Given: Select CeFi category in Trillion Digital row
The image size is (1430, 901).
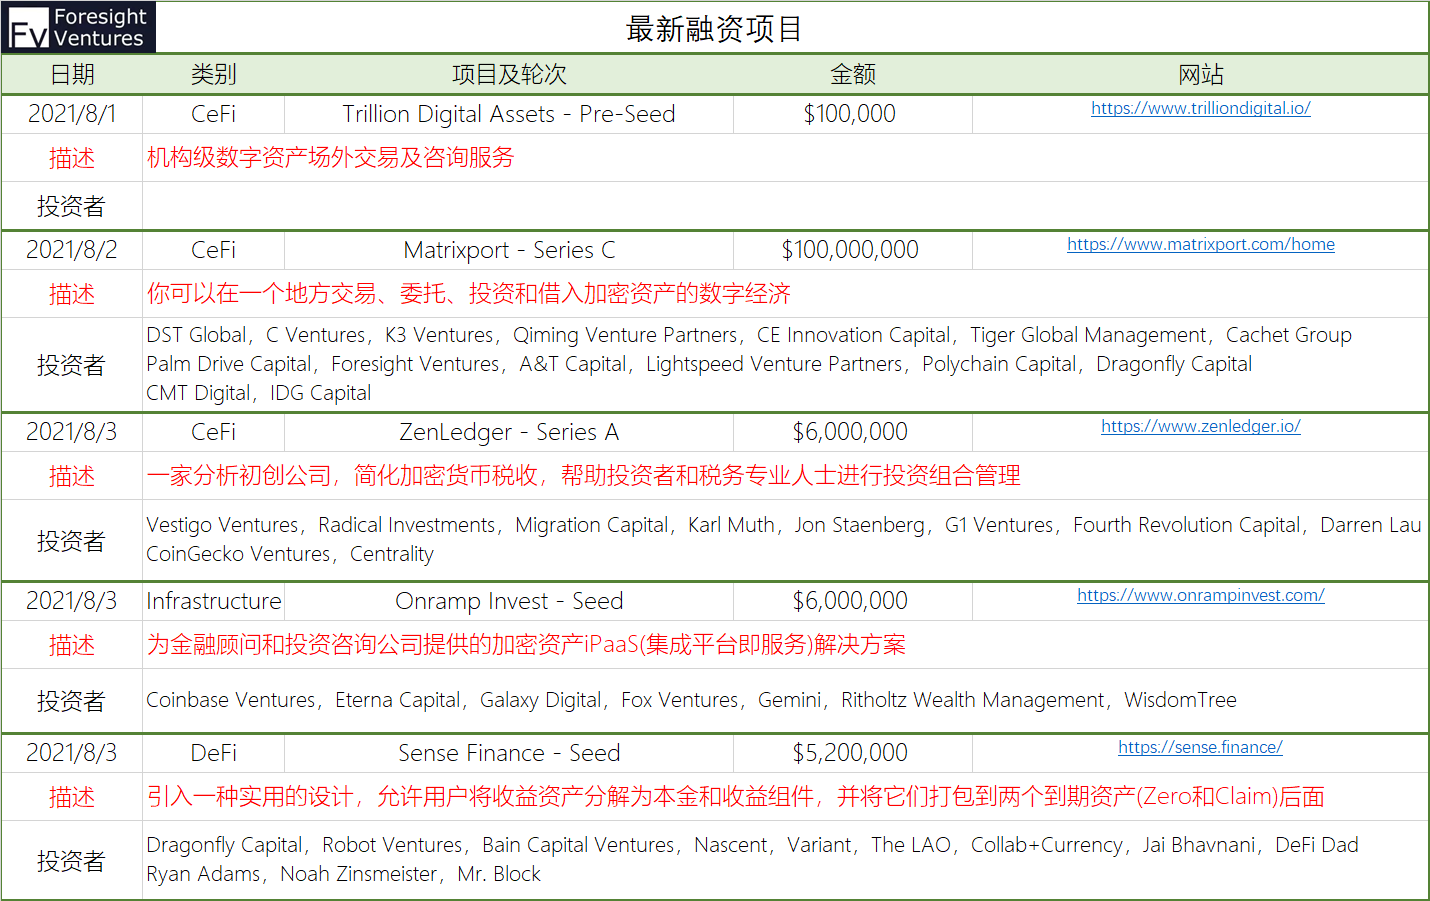Looking at the screenshot, I should [x=213, y=114].
